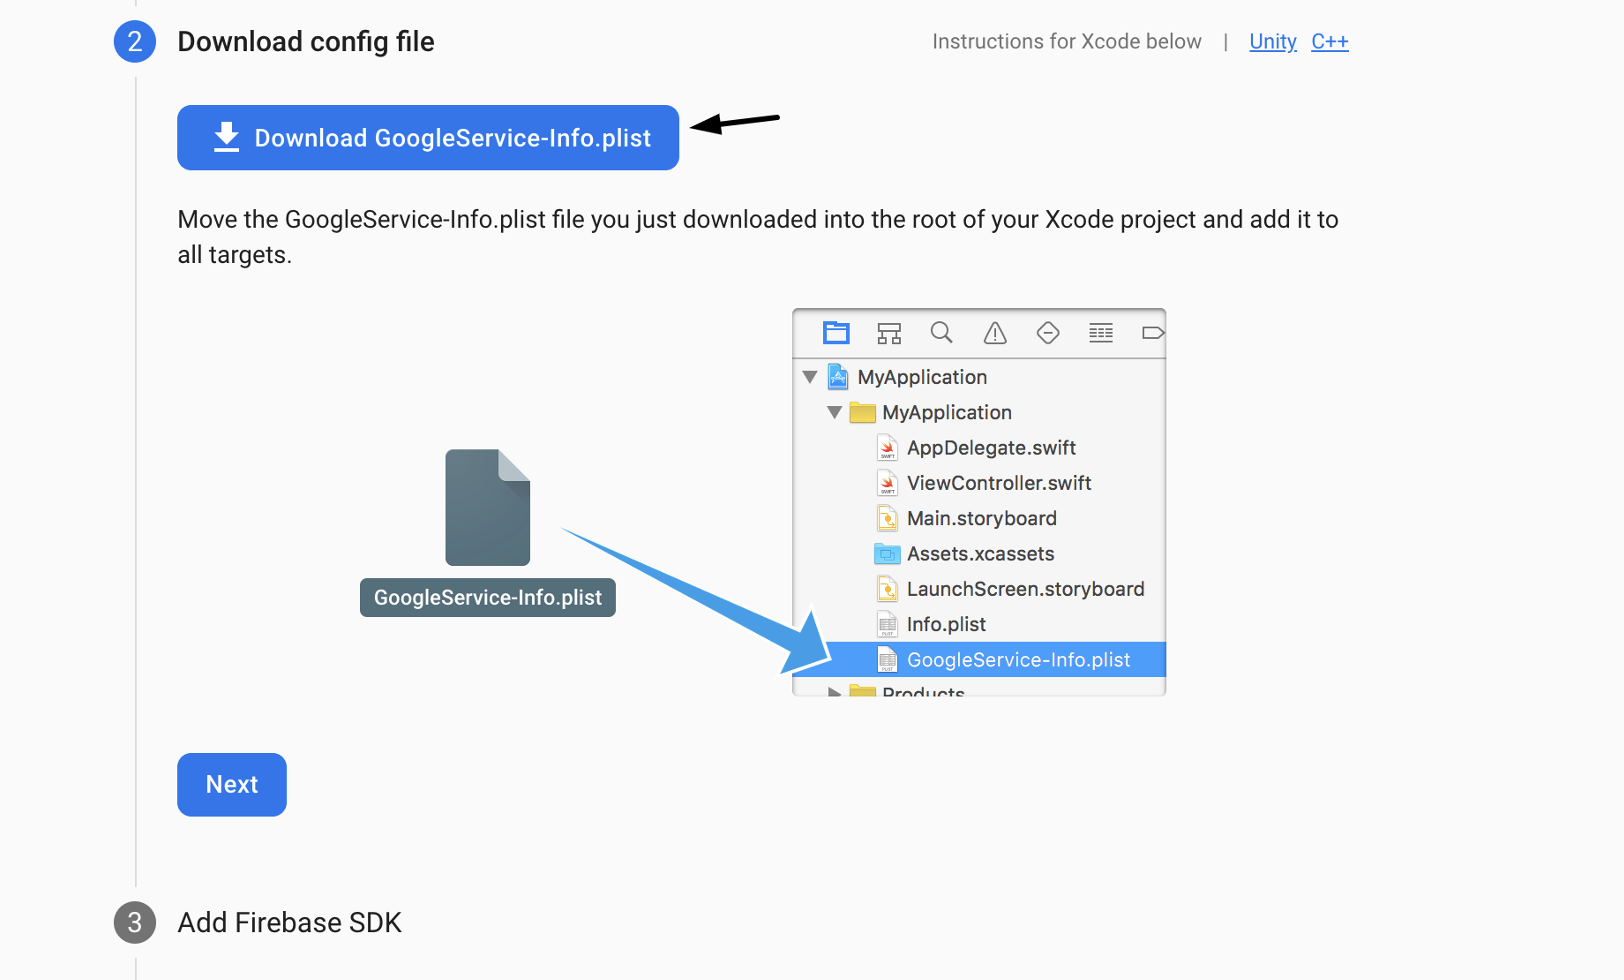The image size is (1624, 980).
Task: Expand the Products folder triangle
Action: 834,692
